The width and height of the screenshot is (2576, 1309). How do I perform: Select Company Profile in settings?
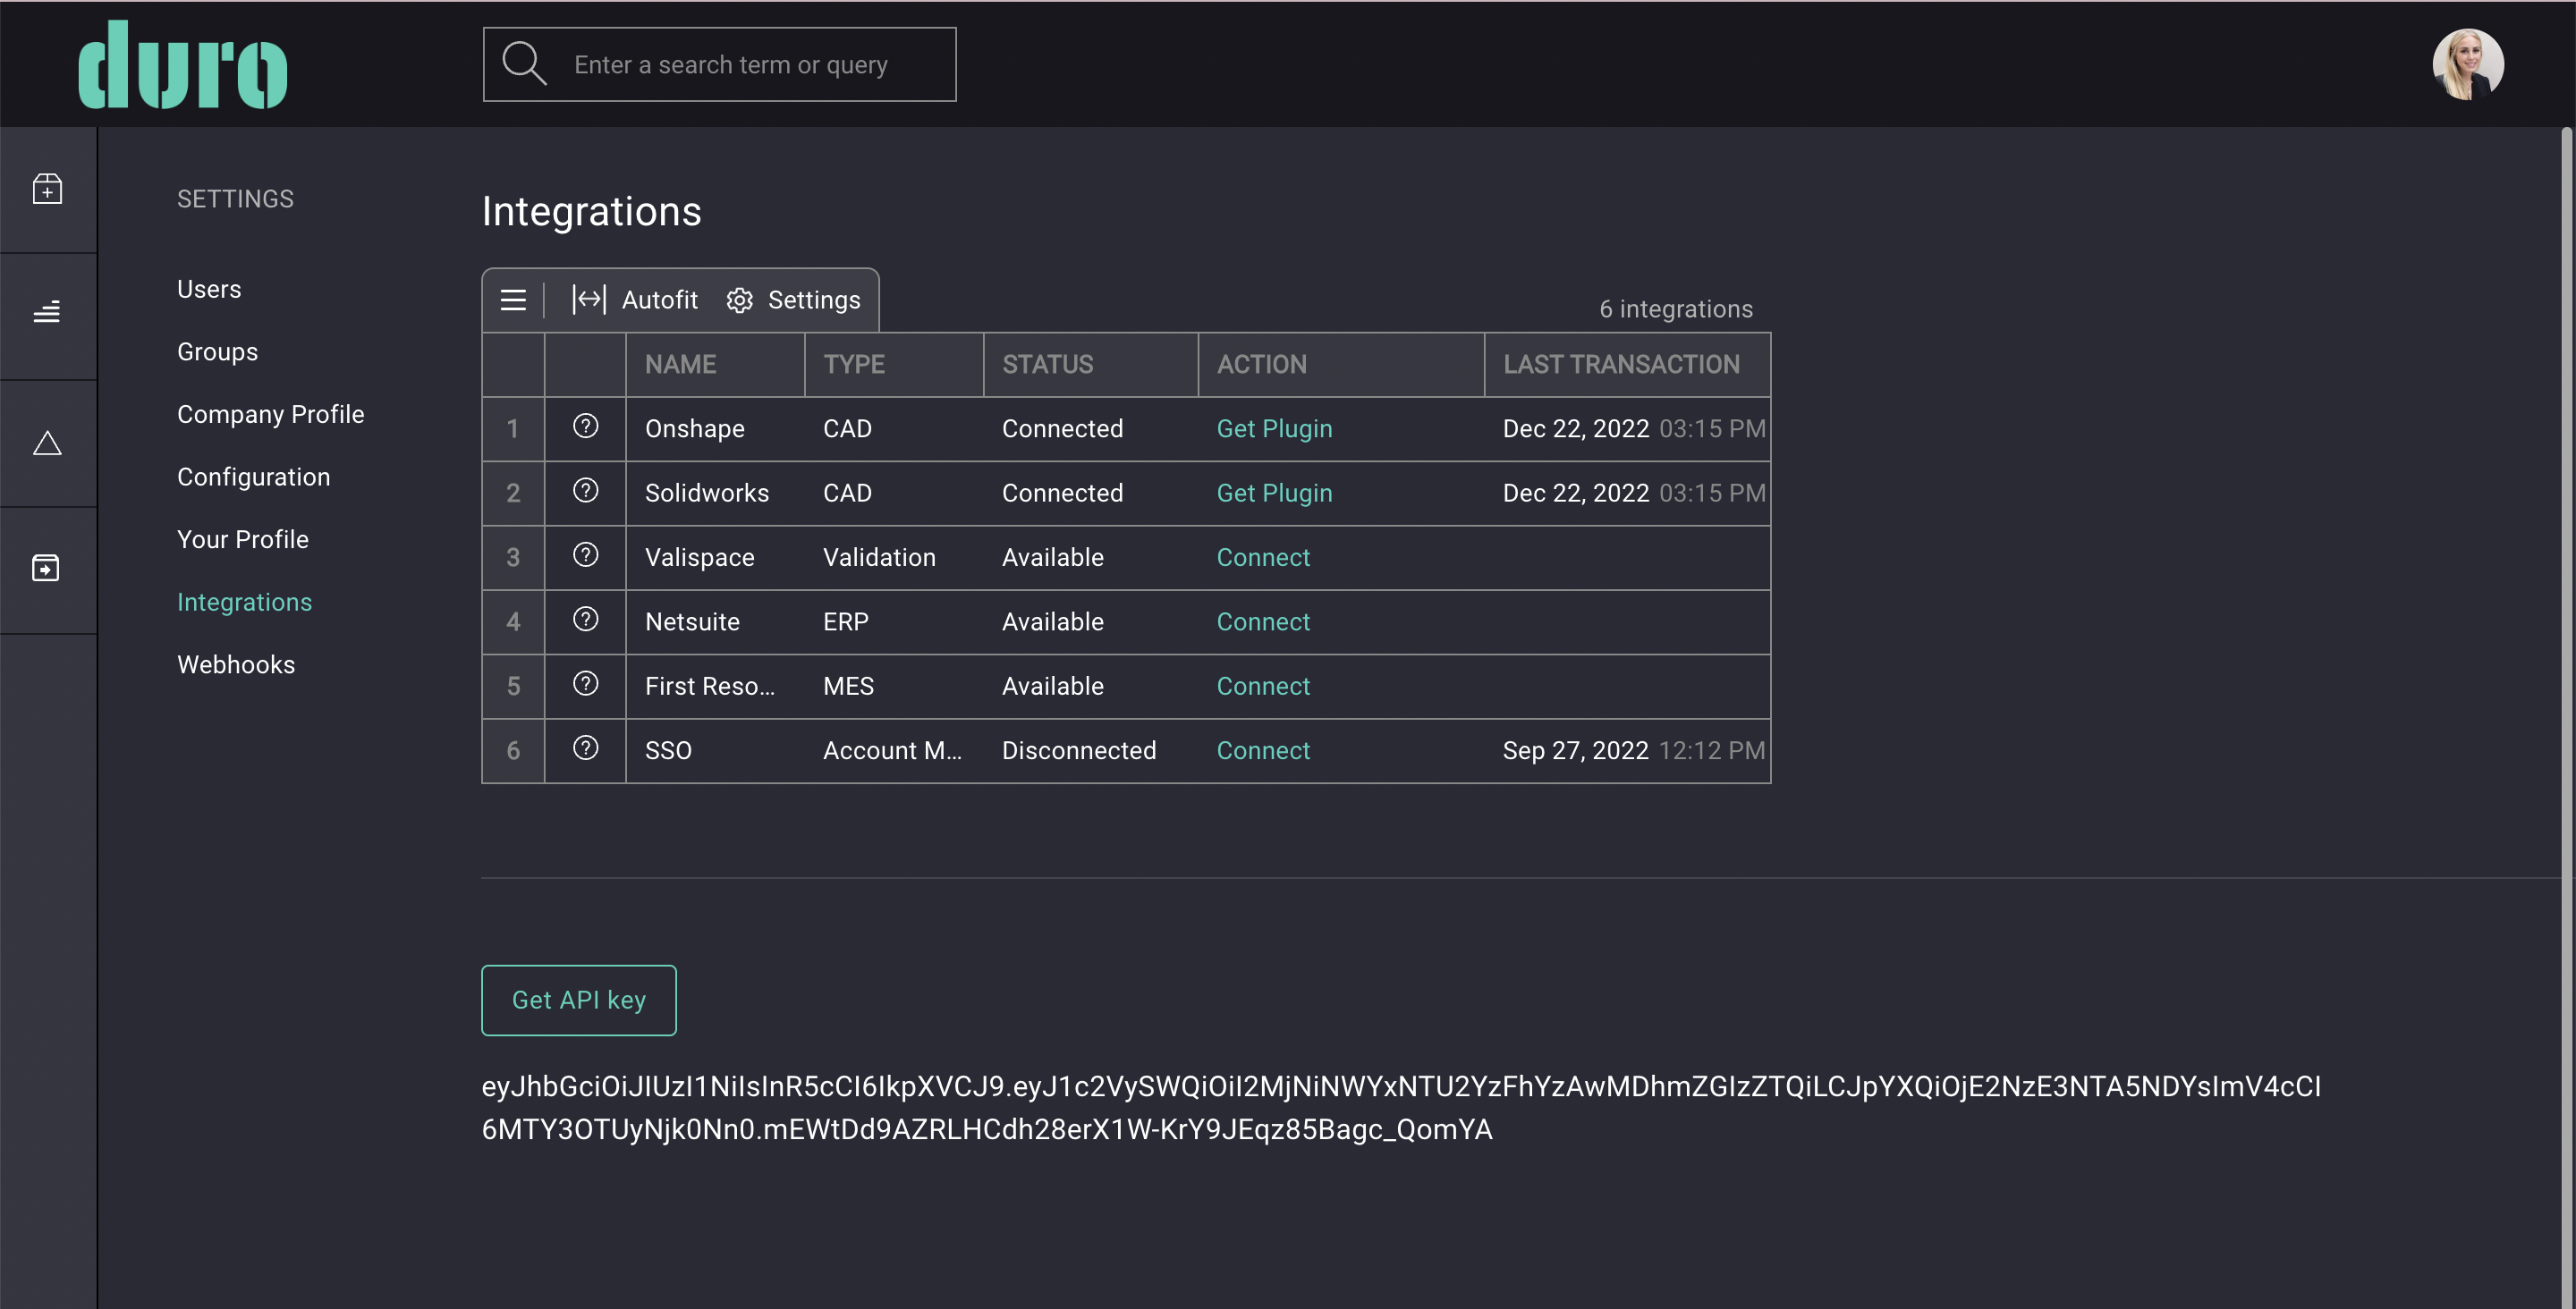pos(271,413)
